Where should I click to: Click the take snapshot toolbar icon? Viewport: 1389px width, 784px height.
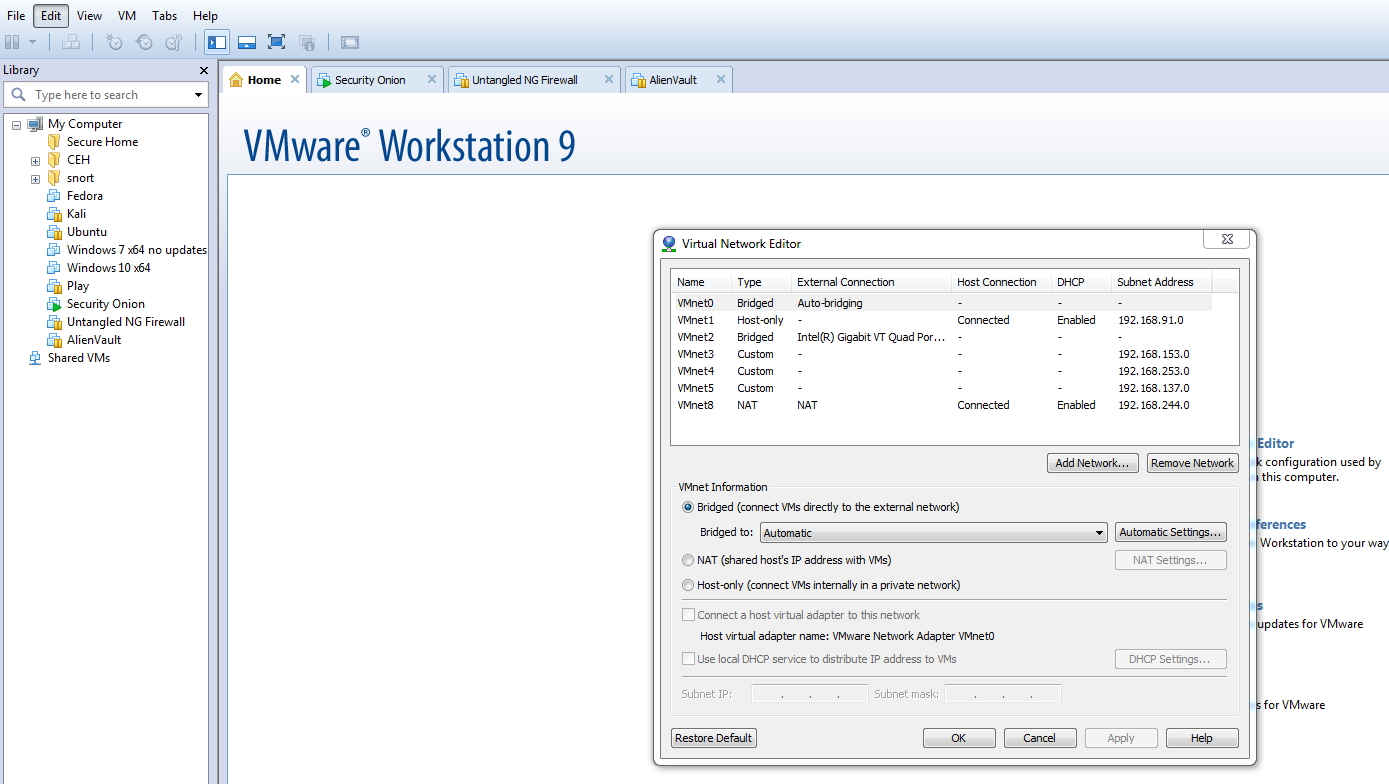(x=114, y=42)
